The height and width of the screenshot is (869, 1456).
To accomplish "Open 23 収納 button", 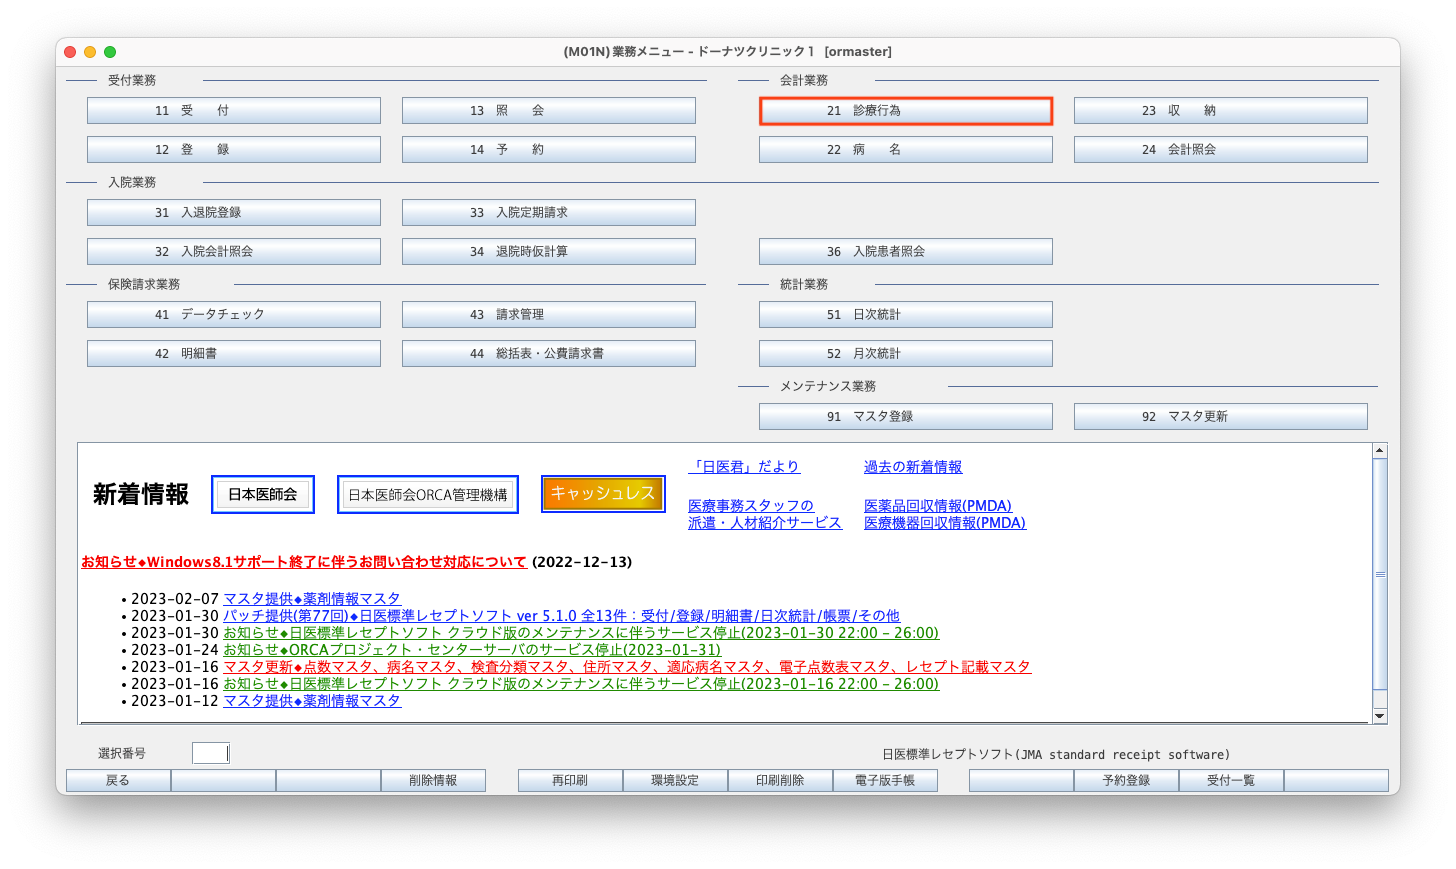I will (1220, 111).
